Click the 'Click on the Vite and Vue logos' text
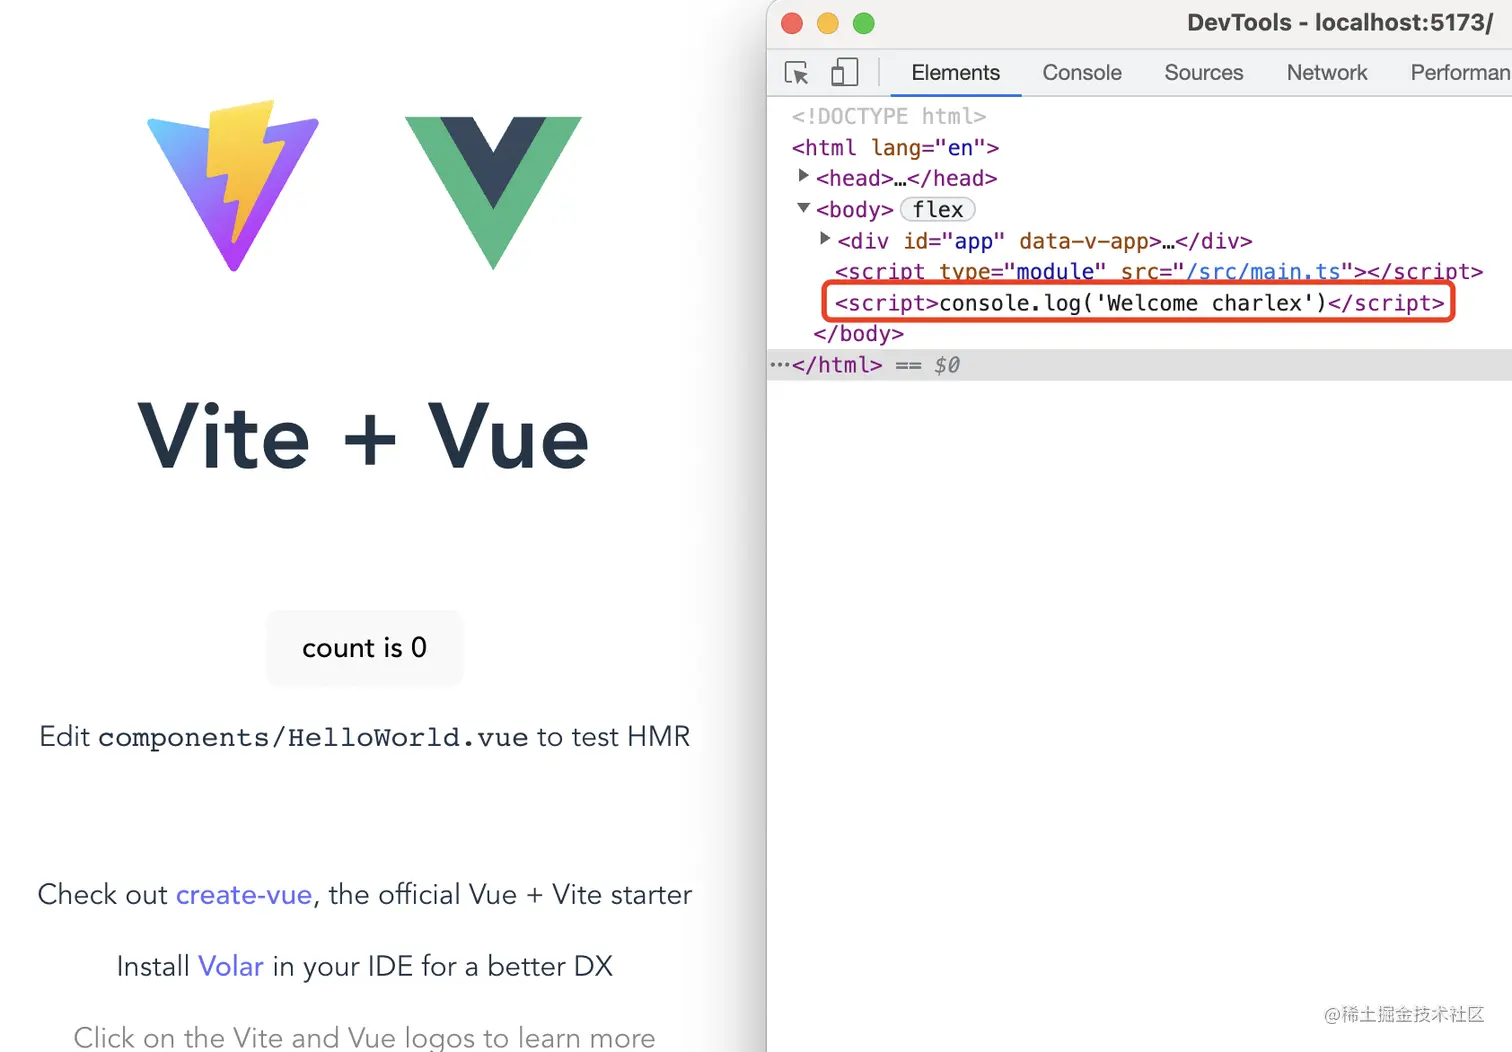This screenshot has height=1052, width=1512. [364, 1037]
